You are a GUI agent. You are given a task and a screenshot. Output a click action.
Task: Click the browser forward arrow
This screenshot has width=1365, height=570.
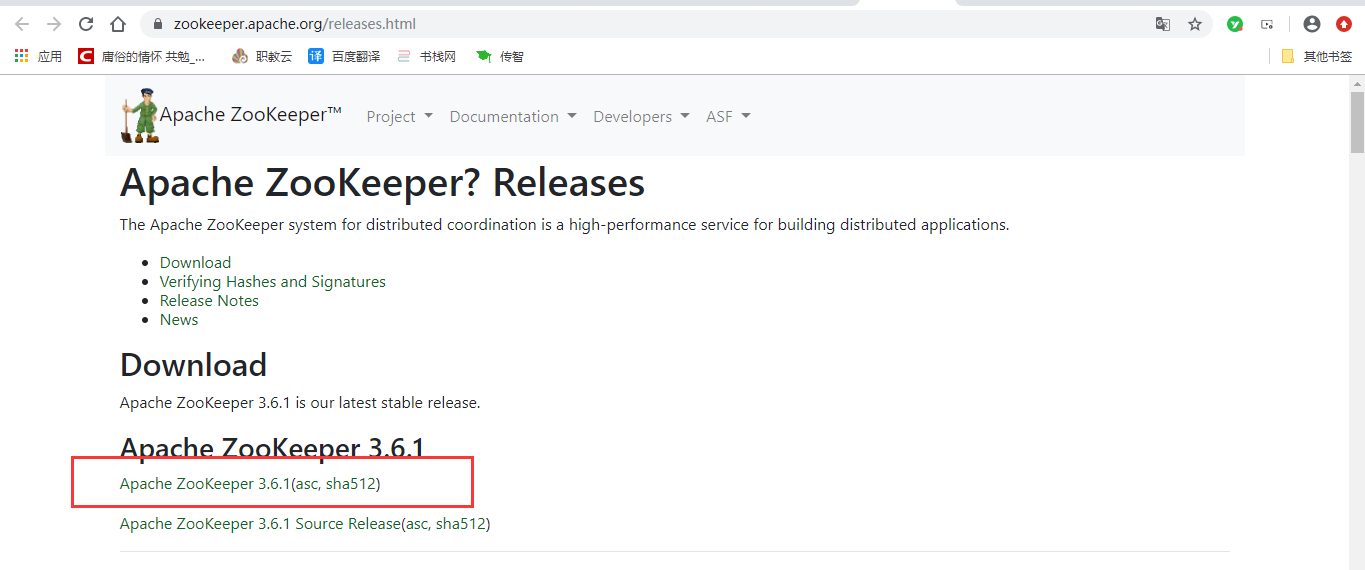click(x=54, y=24)
